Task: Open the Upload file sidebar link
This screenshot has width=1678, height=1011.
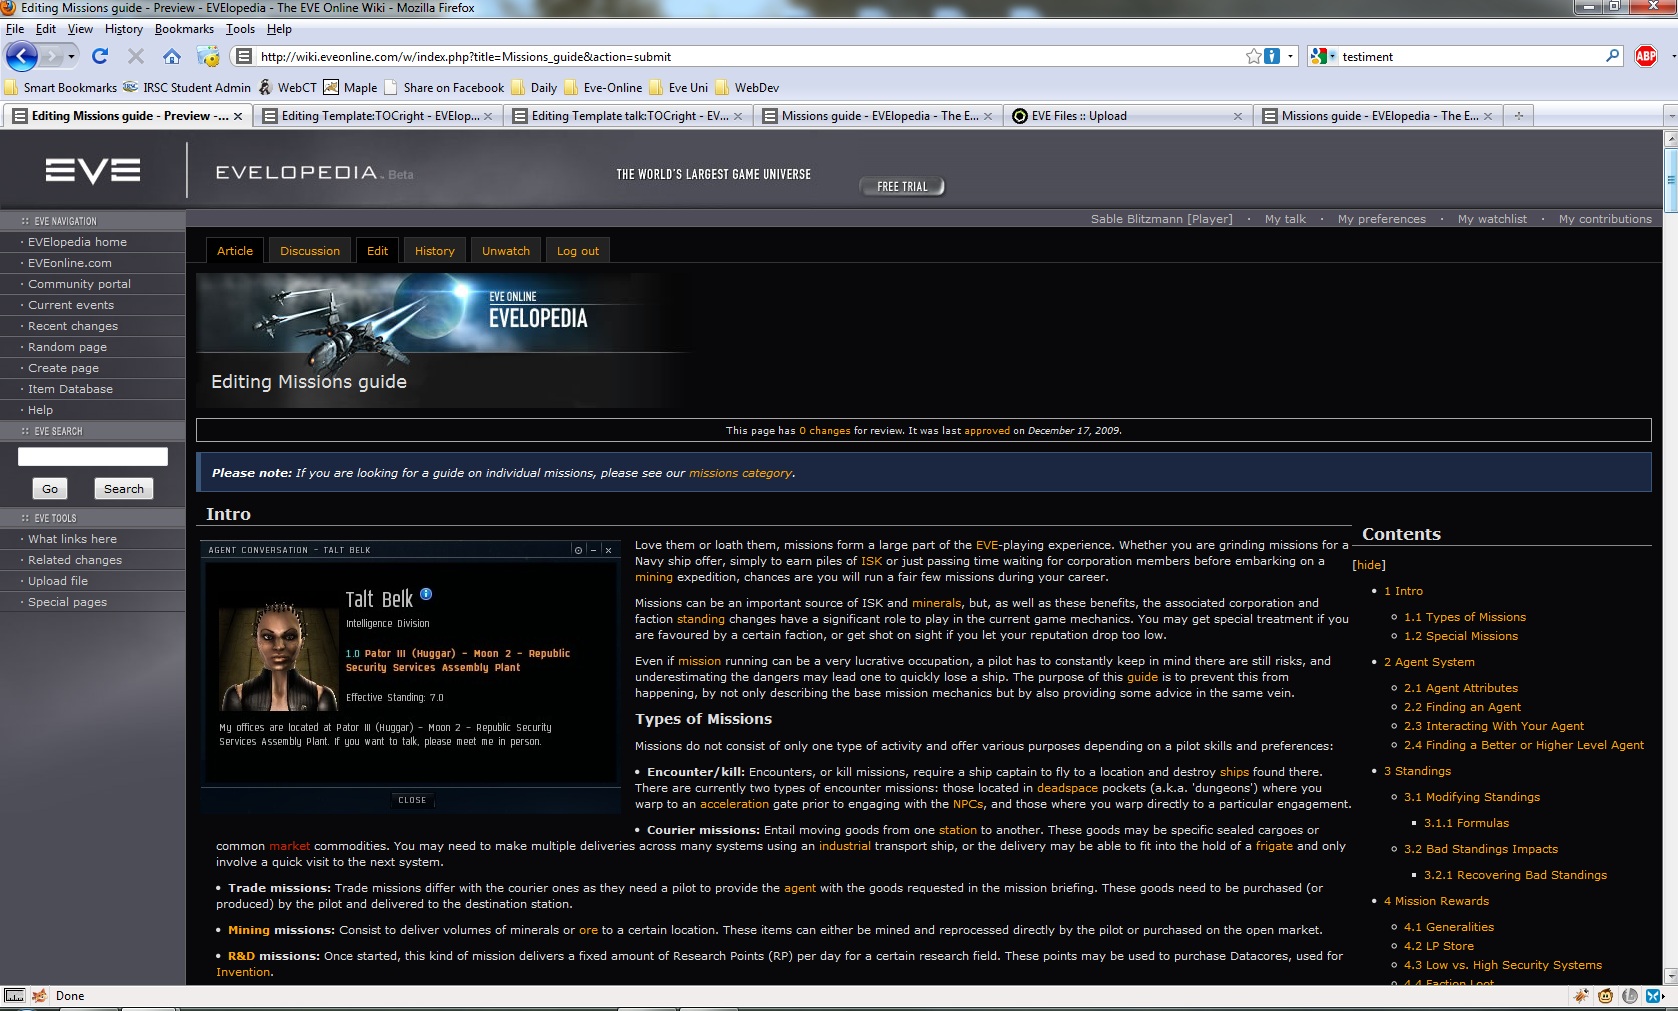Action: pyautogui.click(x=58, y=581)
